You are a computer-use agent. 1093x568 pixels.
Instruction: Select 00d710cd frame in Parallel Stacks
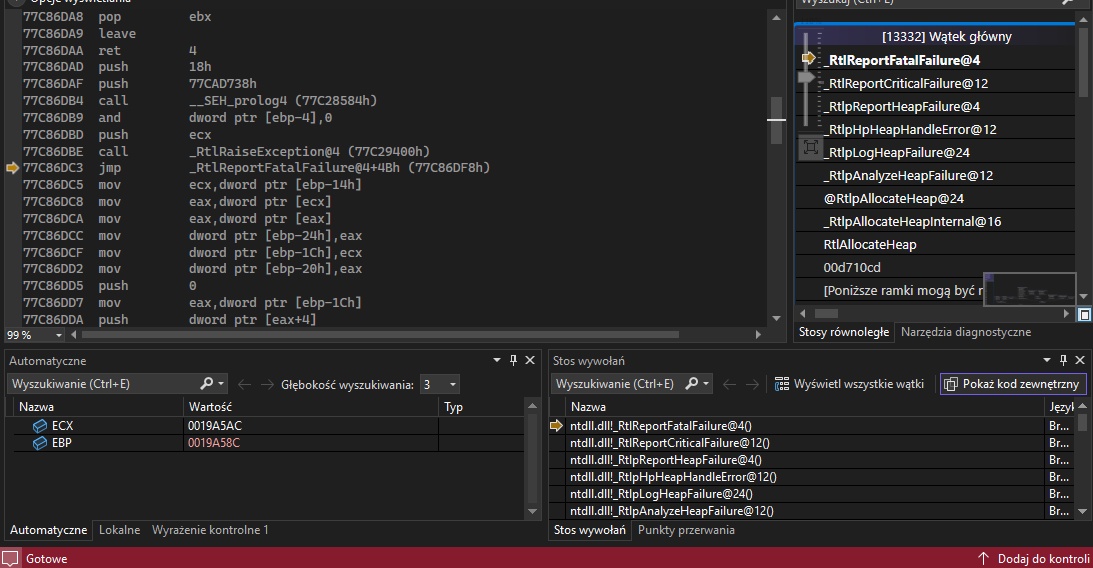coord(852,267)
